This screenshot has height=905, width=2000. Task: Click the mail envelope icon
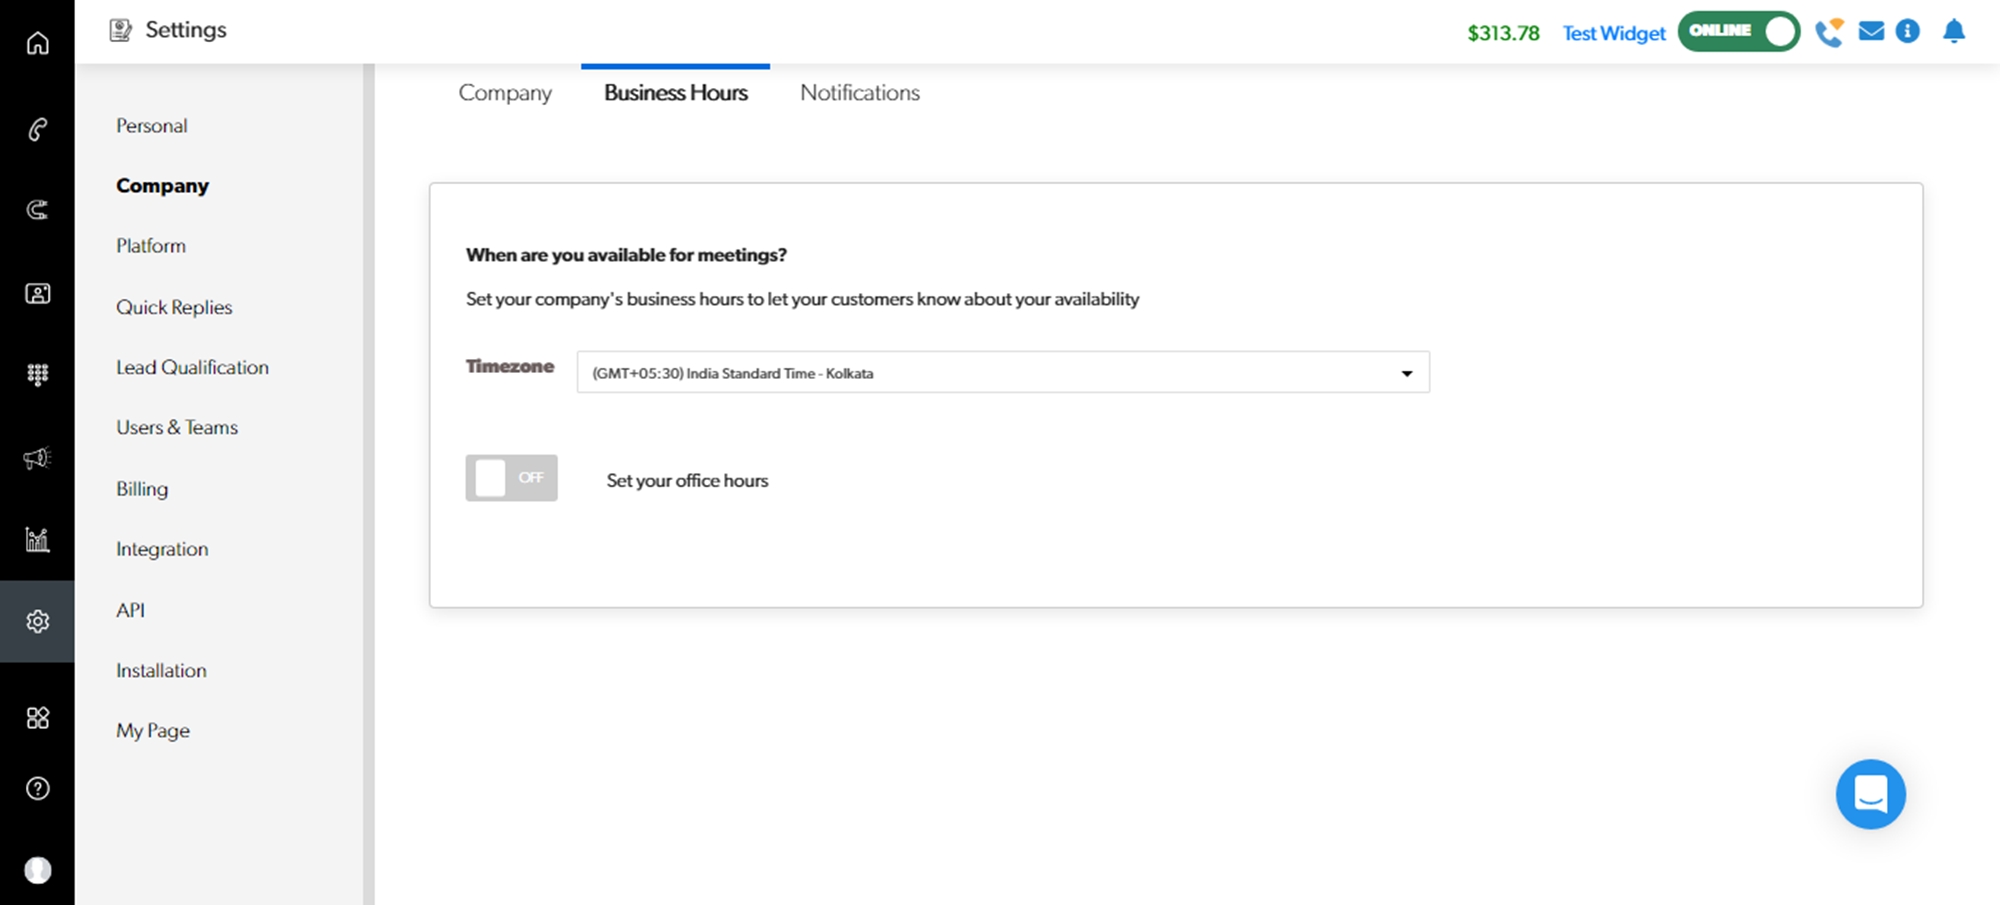(1871, 32)
